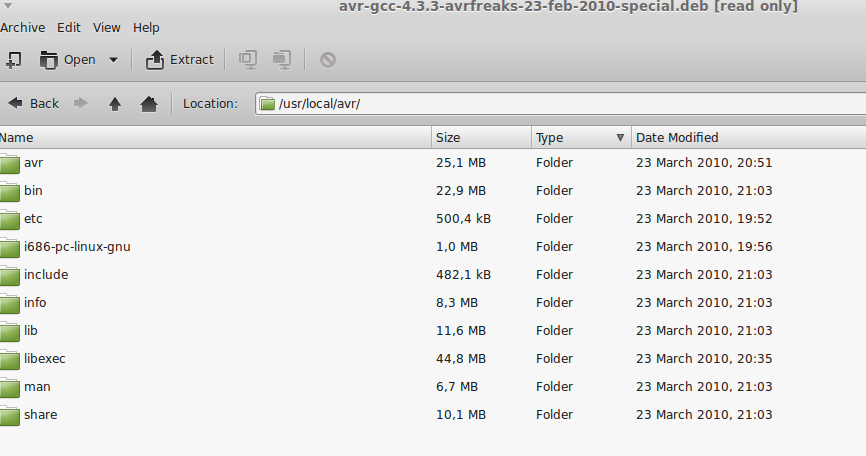
Task: Open the View menu
Action: pos(107,28)
